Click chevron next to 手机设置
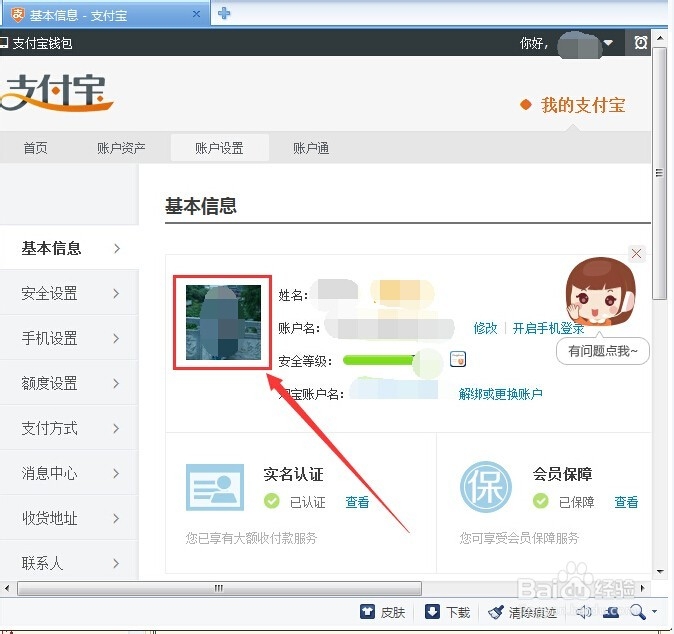Screen dimensions: 674x634 [116, 338]
